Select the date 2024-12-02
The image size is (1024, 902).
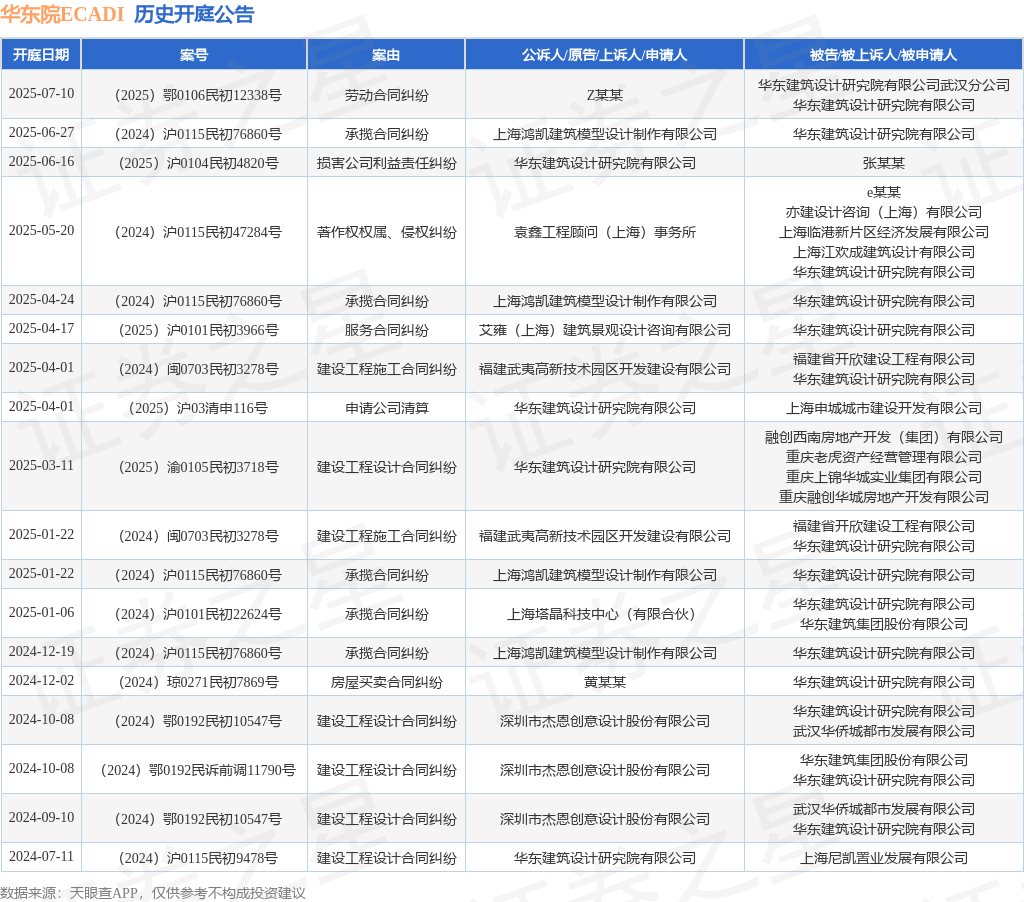(x=41, y=681)
